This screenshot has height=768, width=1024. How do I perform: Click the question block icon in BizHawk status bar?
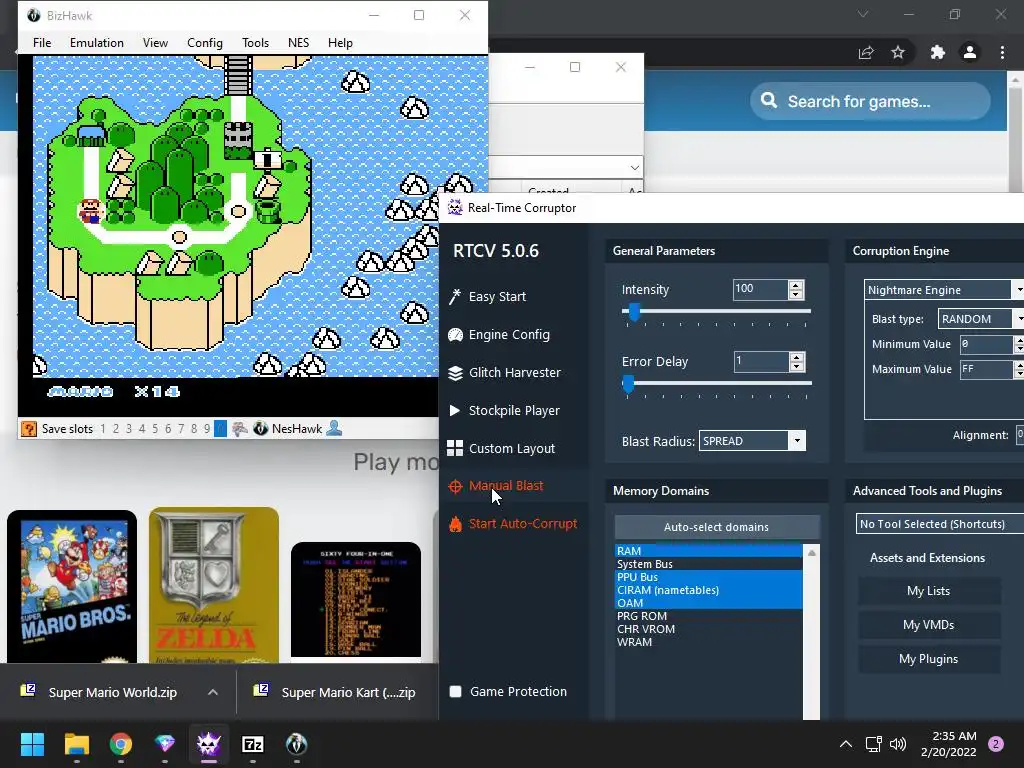pos(29,429)
